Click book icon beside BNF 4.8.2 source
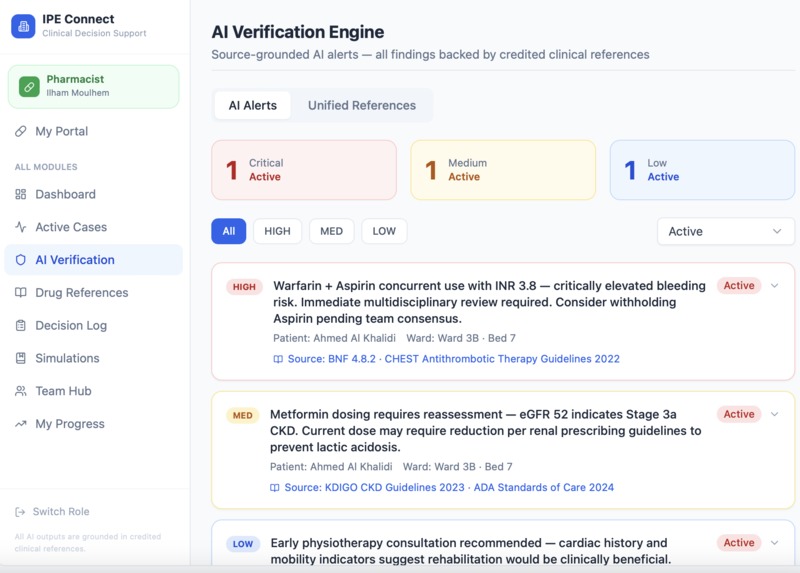 tap(278, 359)
